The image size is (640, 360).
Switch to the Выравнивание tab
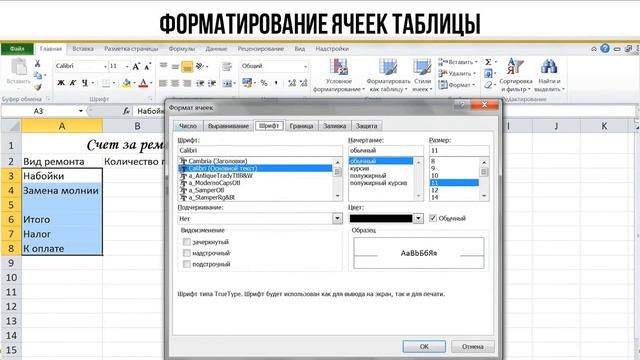tap(228, 126)
